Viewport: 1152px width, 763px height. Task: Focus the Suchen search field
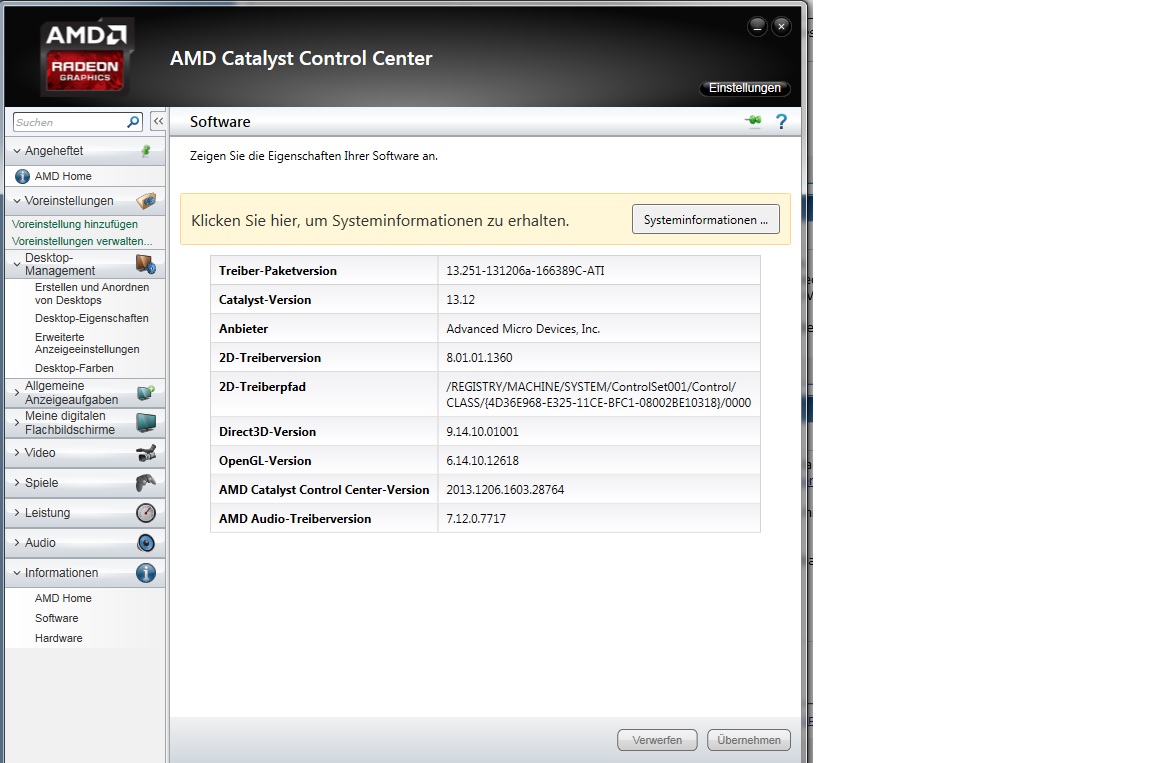(70, 123)
